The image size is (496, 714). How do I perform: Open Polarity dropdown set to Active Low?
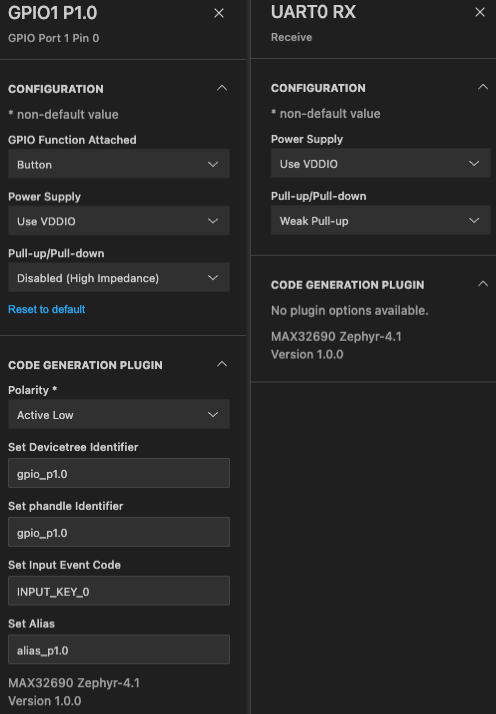pos(119,414)
